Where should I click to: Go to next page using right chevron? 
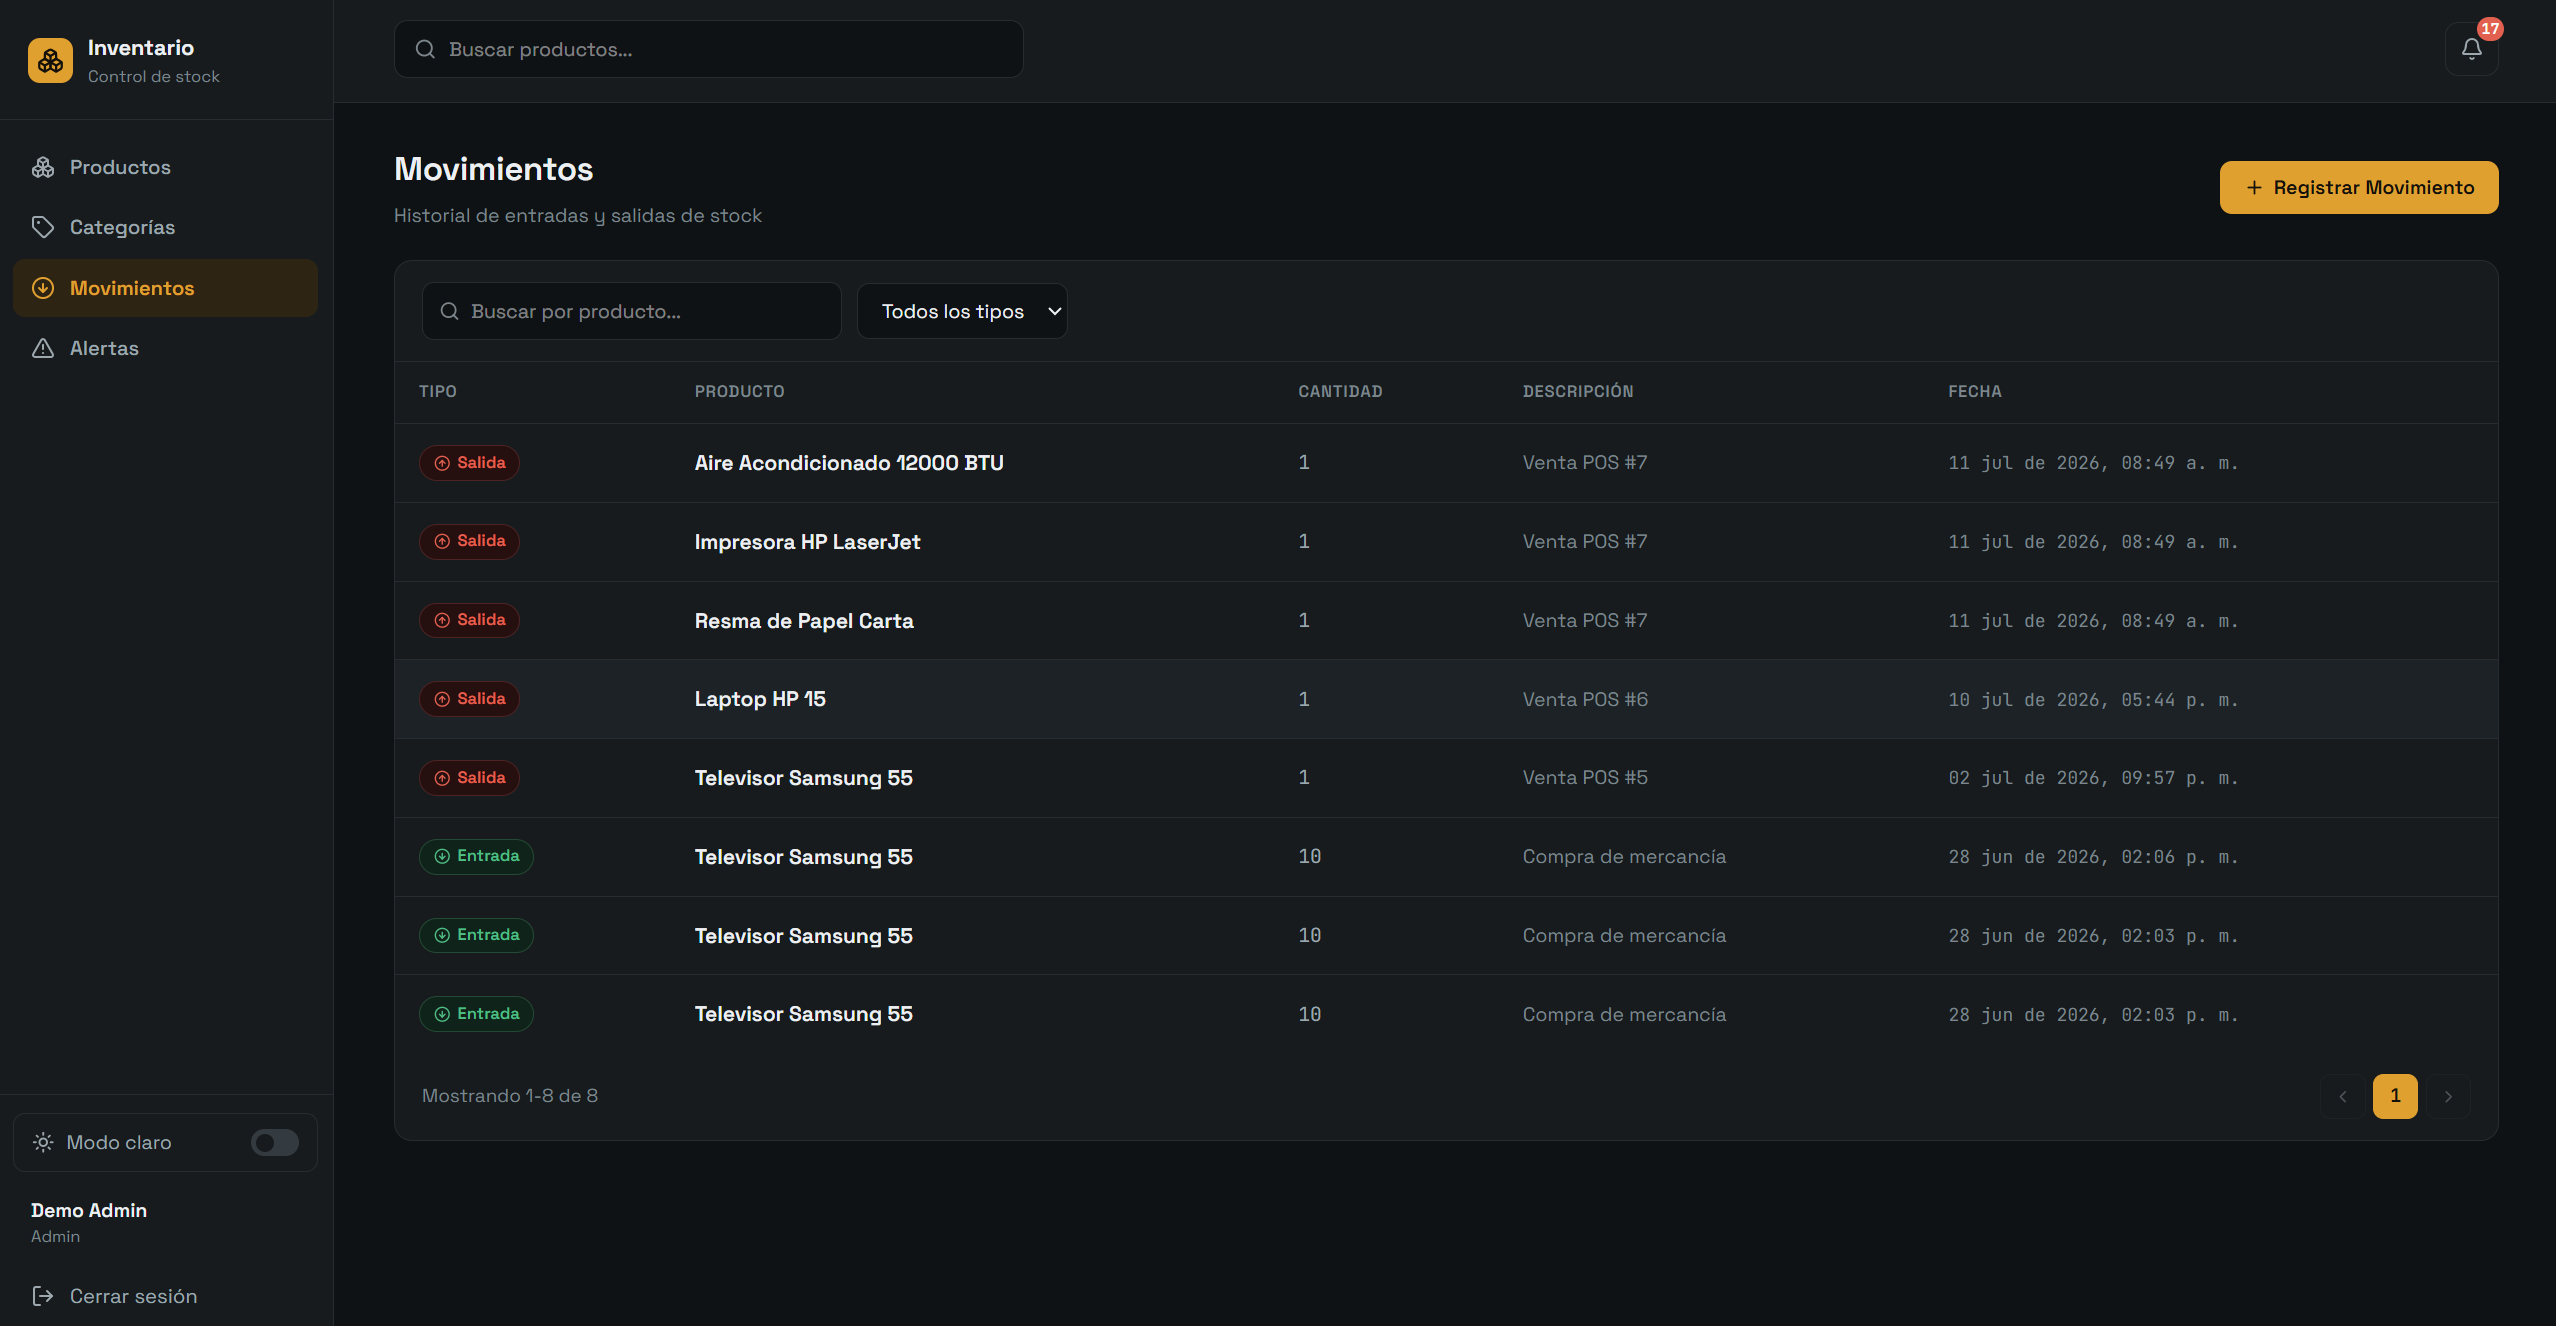click(x=2448, y=1096)
